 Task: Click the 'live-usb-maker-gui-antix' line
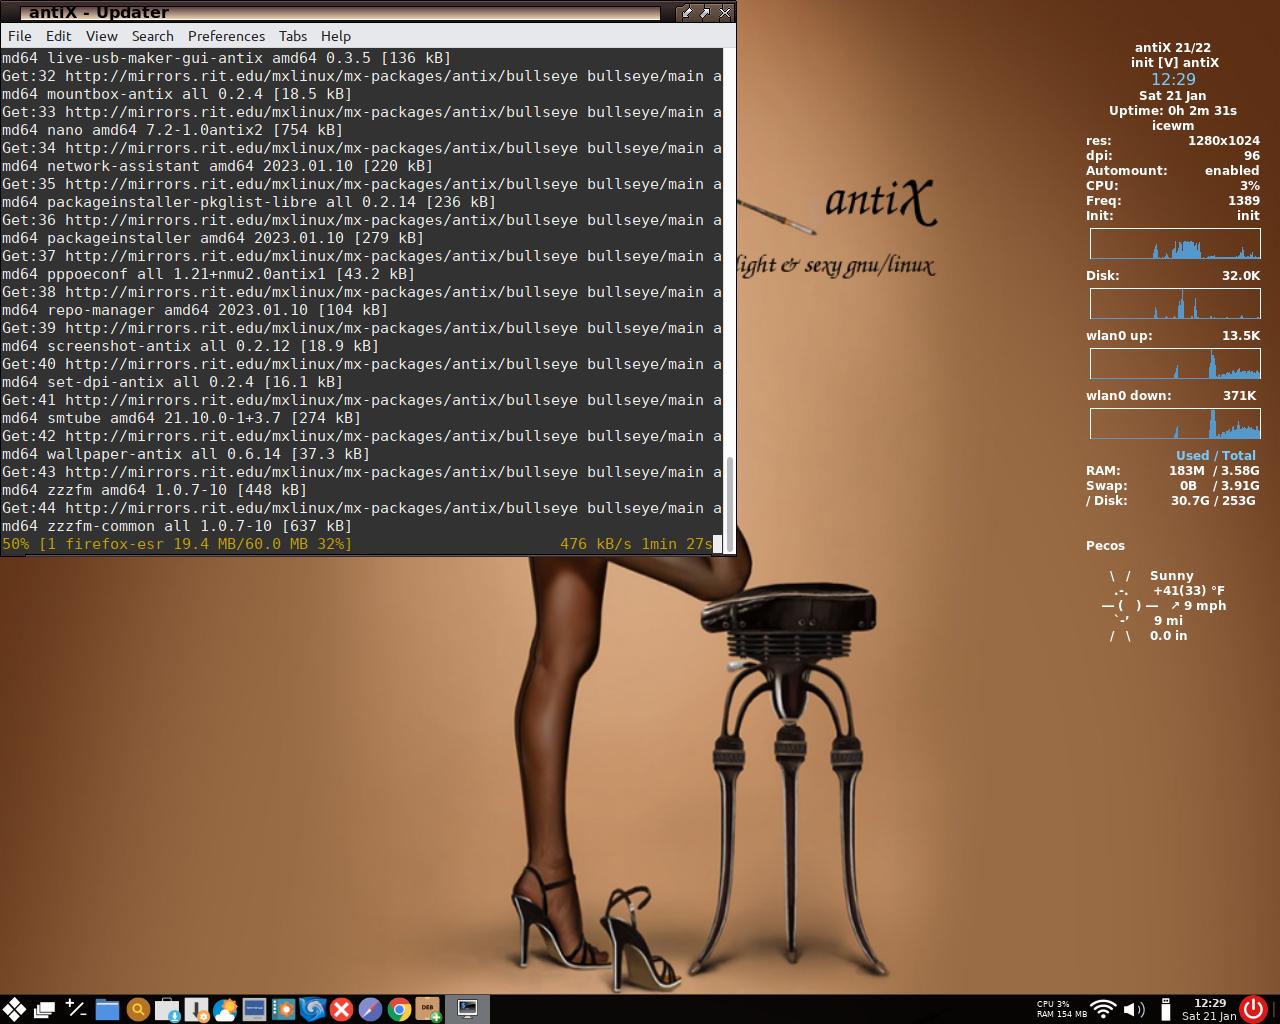(226, 58)
